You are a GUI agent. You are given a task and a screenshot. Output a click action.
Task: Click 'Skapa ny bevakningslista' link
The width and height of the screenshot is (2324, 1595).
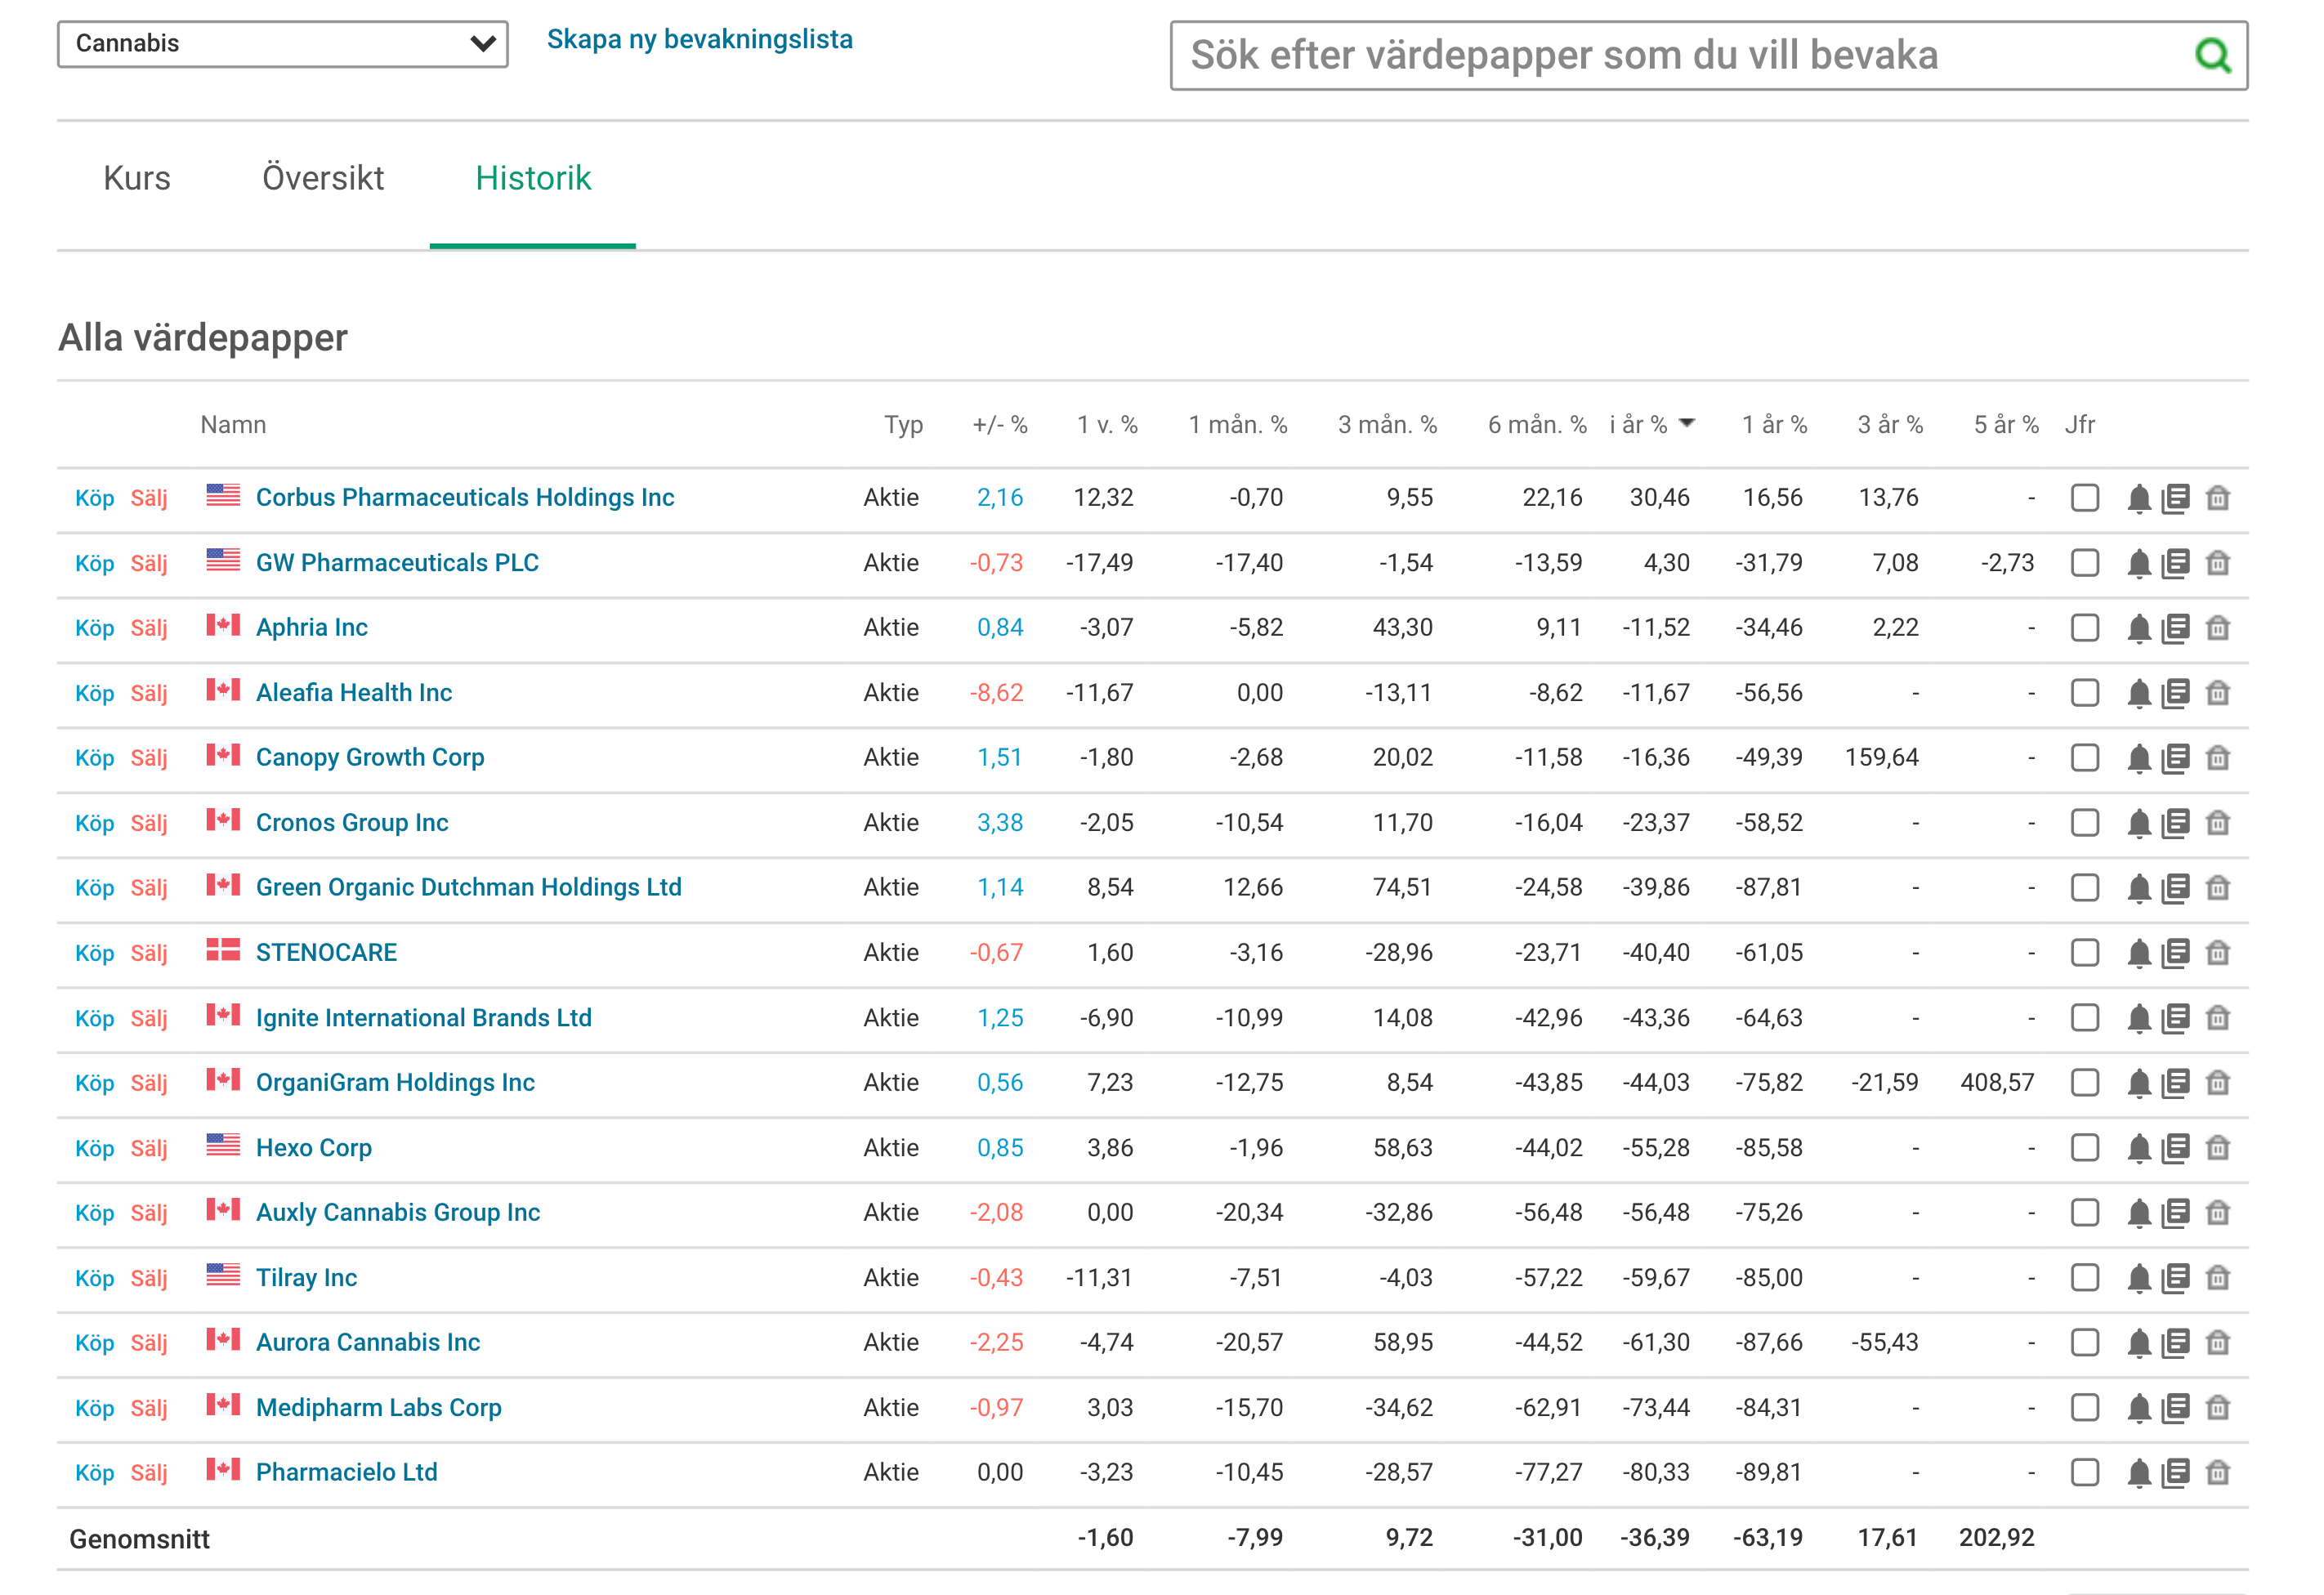click(x=700, y=40)
